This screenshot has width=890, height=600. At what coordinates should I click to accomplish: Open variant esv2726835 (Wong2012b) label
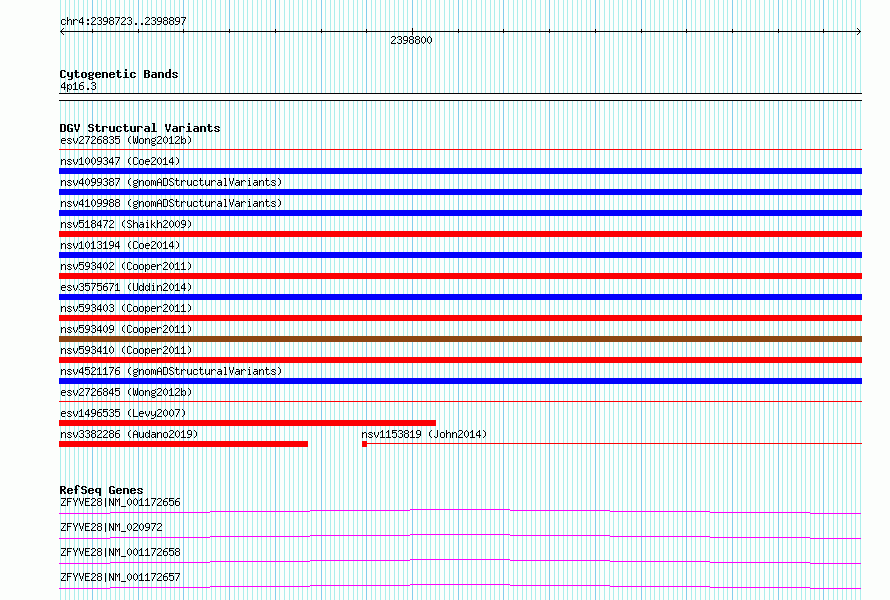coord(126,140)
